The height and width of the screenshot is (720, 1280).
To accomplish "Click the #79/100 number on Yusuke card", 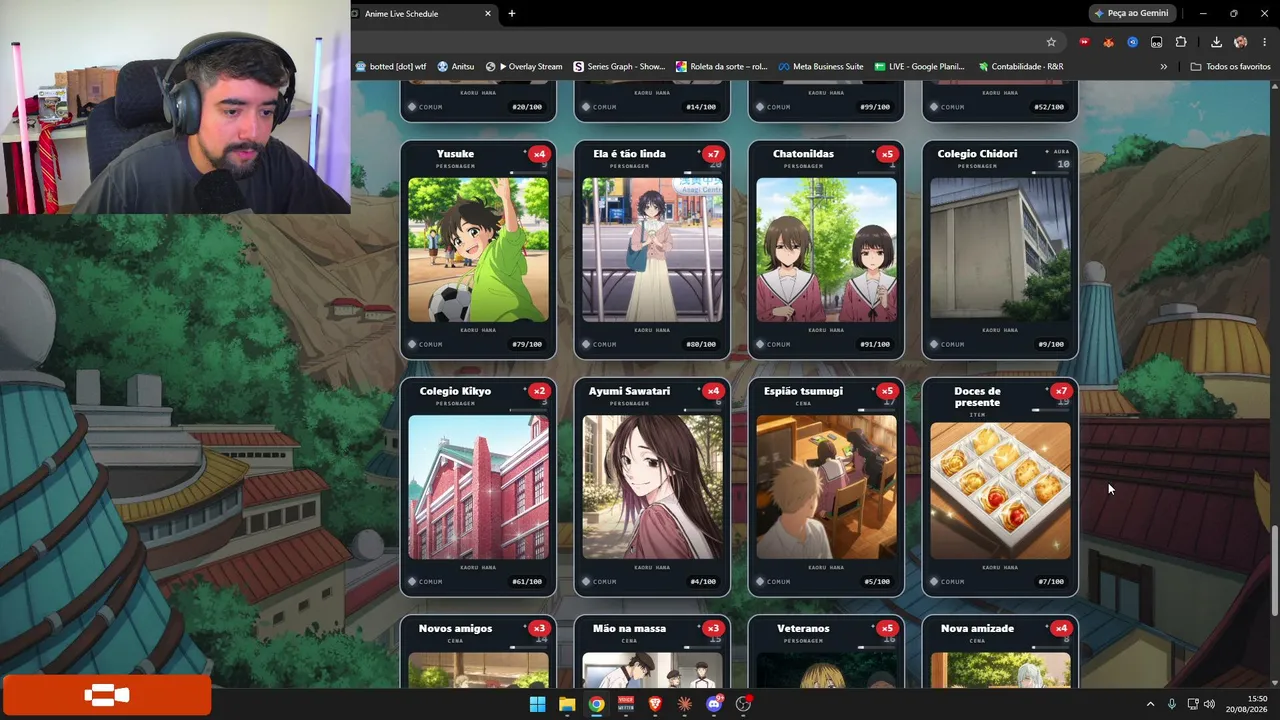I will pos(527,344).
